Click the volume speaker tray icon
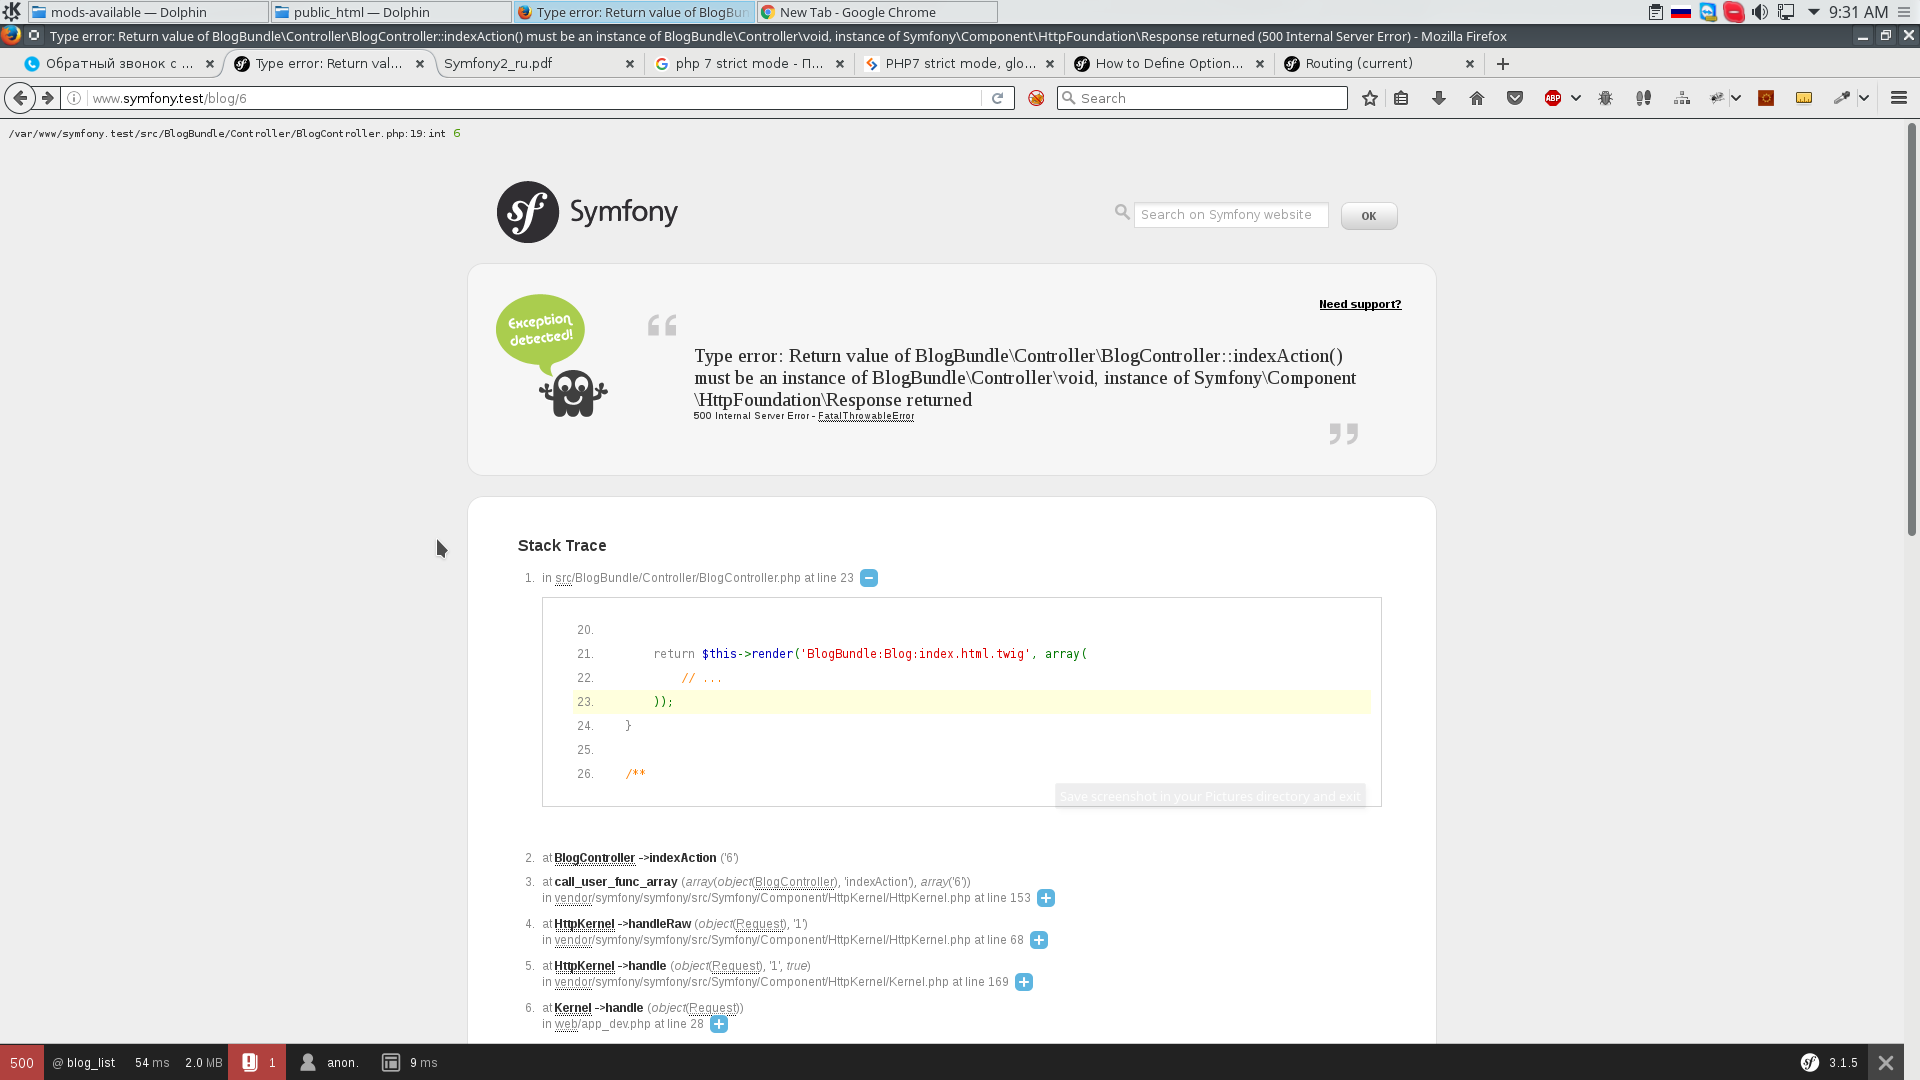This screenshot has height=1080, width=1920. pyautogui.click(x=1759, y=12)
